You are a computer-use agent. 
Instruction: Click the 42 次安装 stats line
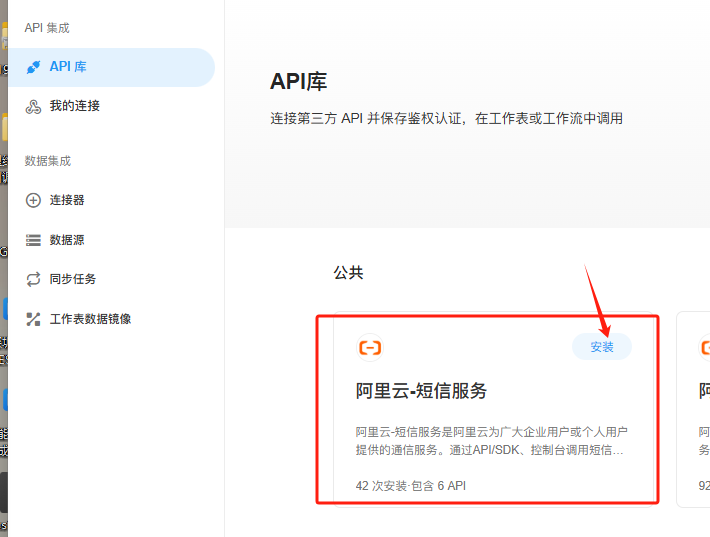pyautogui.click(x=410, y=486)
